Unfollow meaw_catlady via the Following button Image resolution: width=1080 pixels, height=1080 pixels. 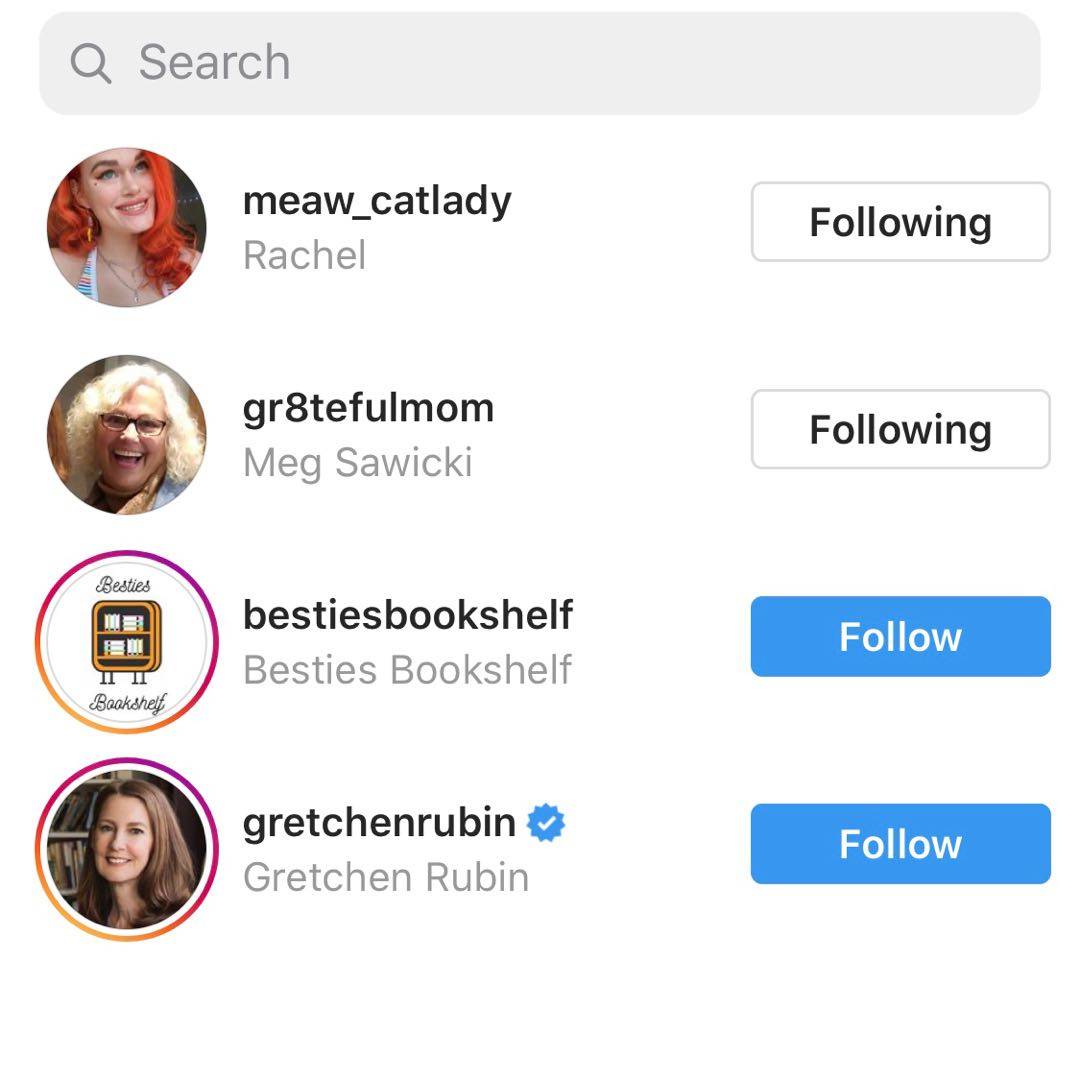point(900,222)
